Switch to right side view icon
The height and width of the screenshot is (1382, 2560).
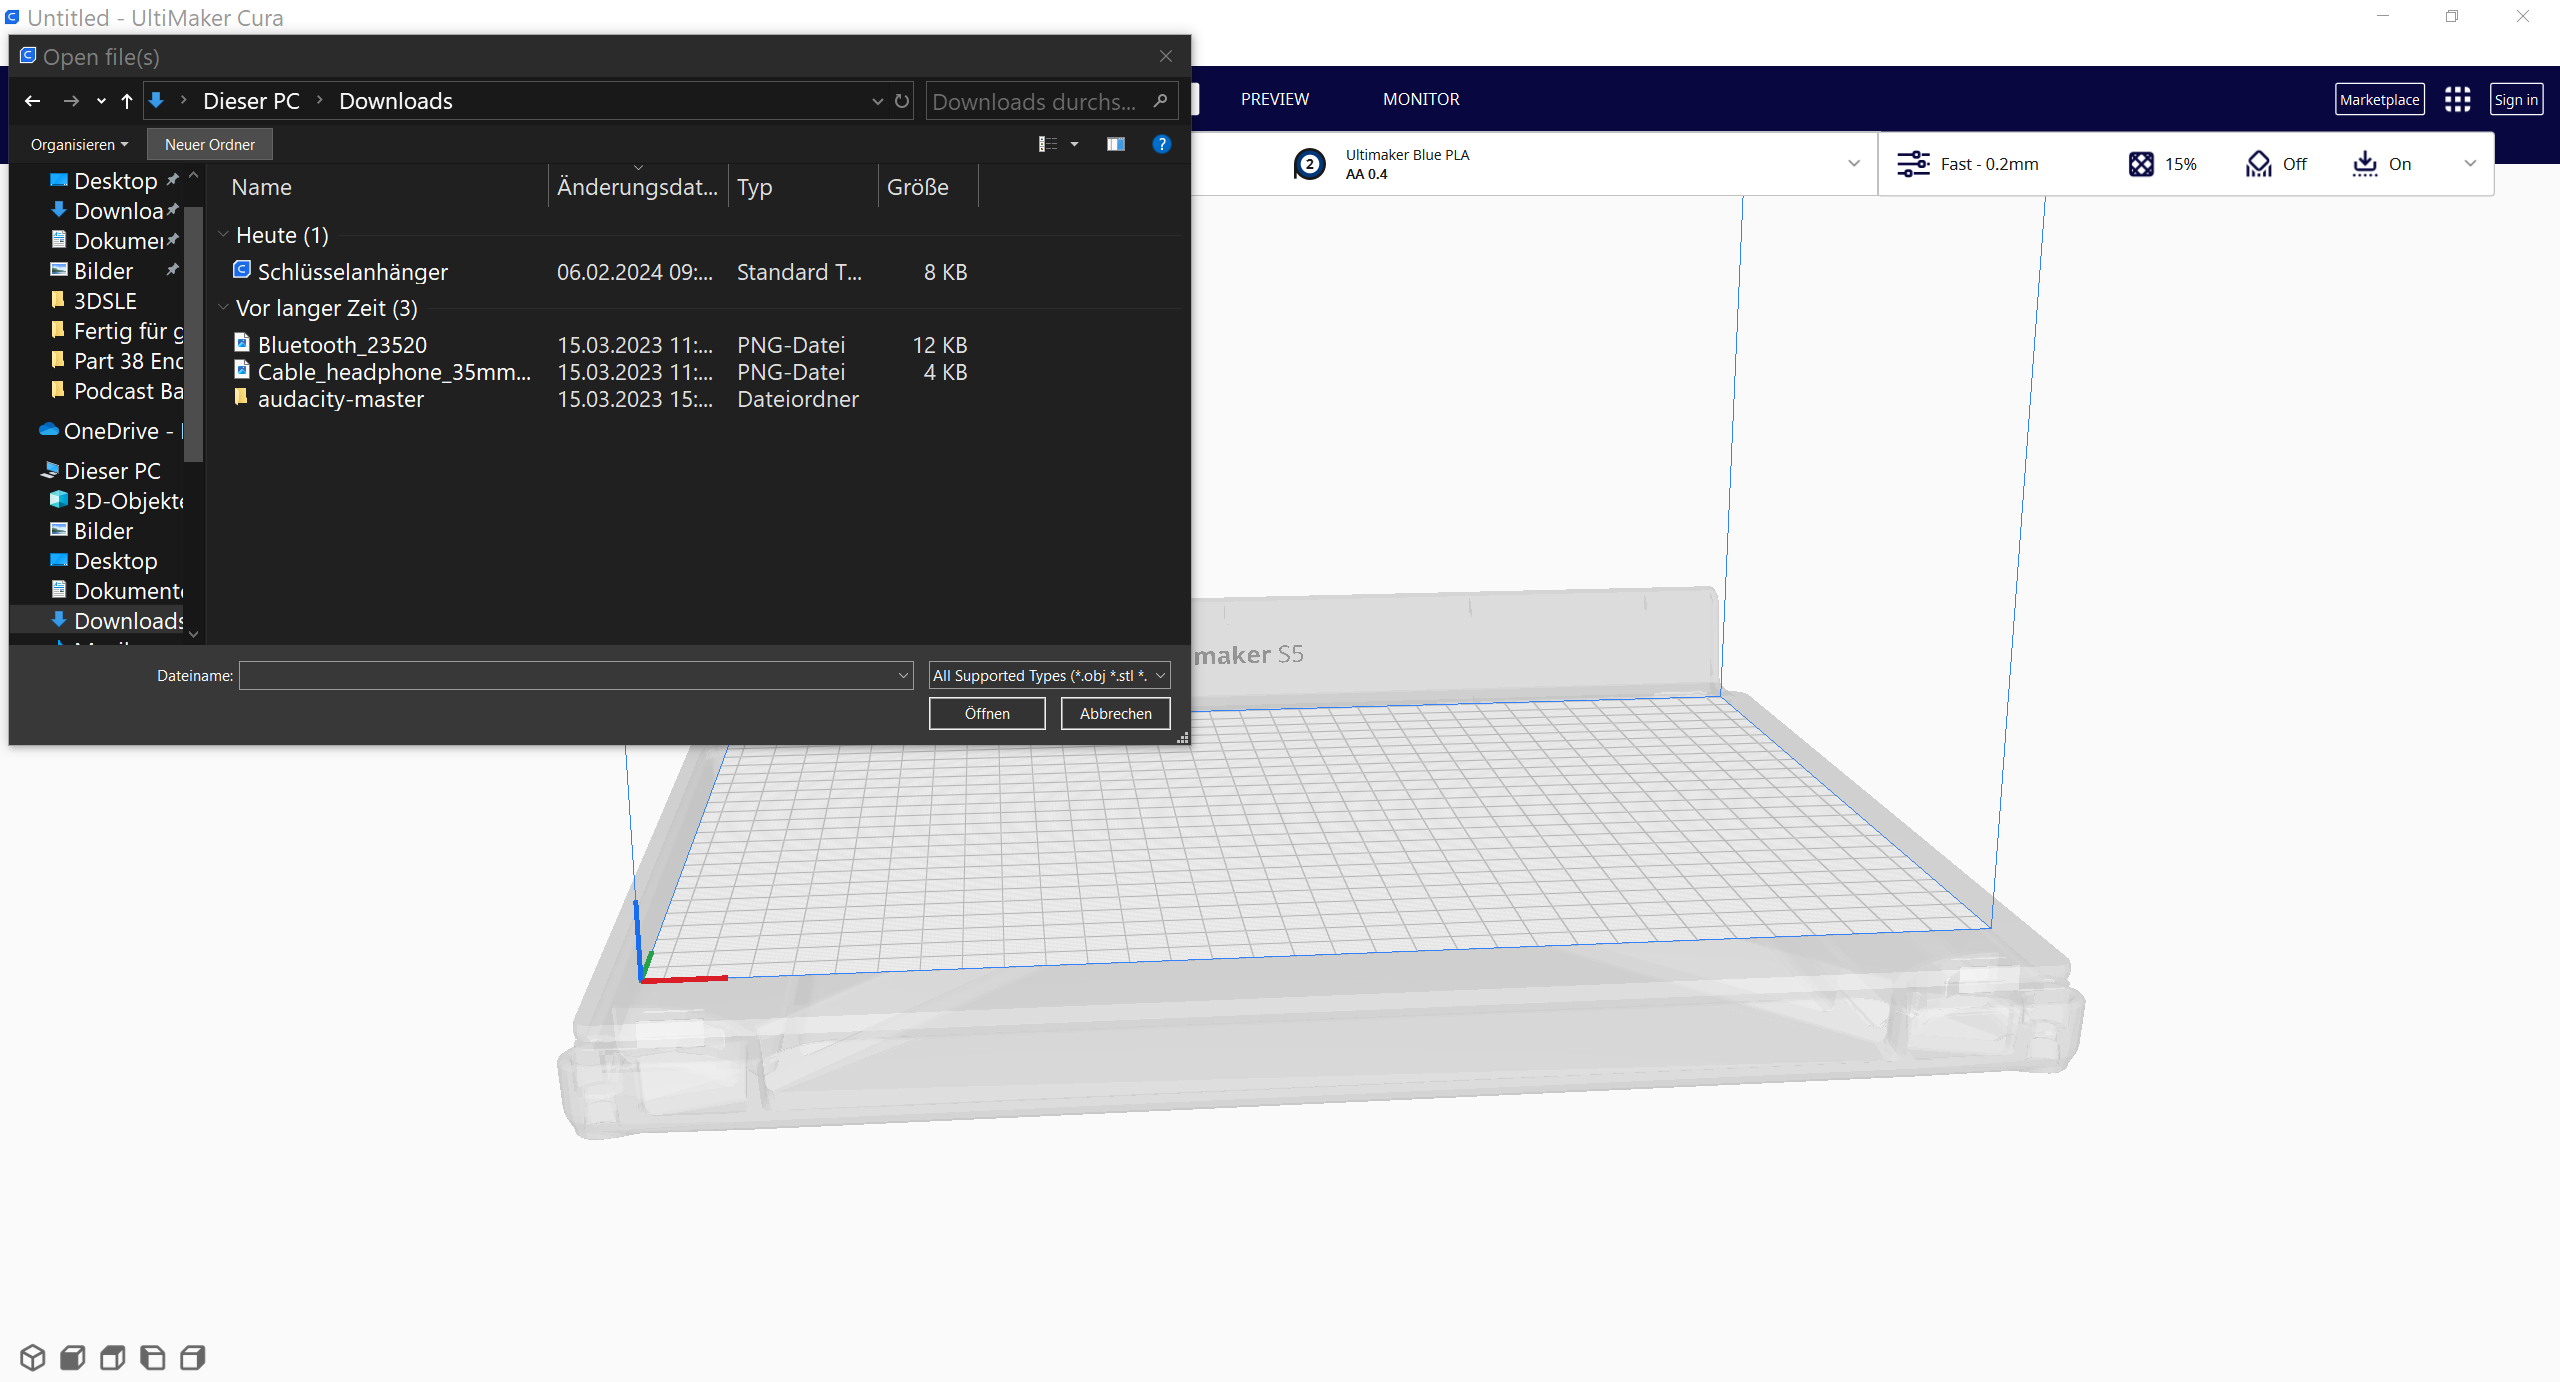point(192,1357)
